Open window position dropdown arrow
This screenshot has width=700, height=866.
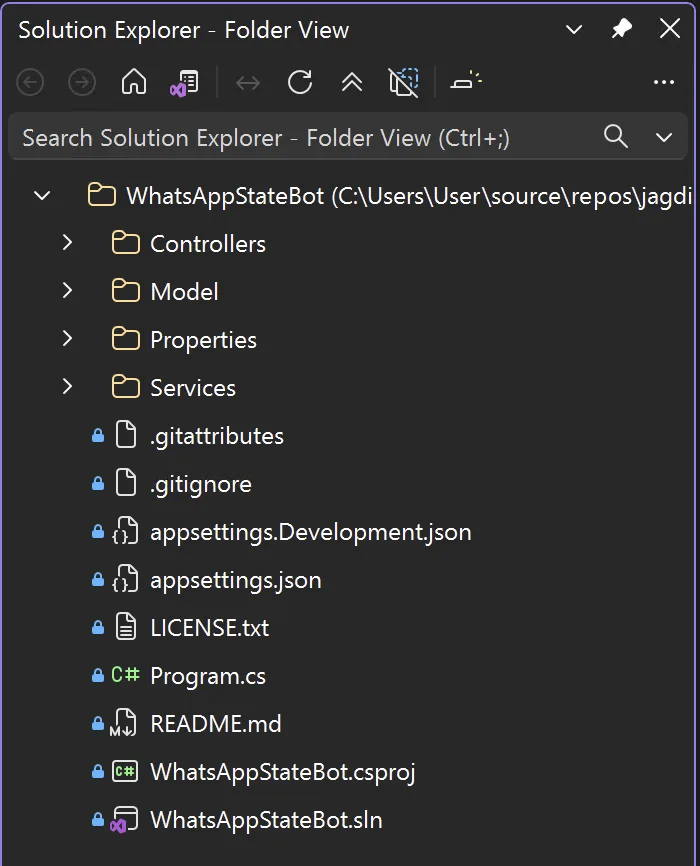[574, 29]
